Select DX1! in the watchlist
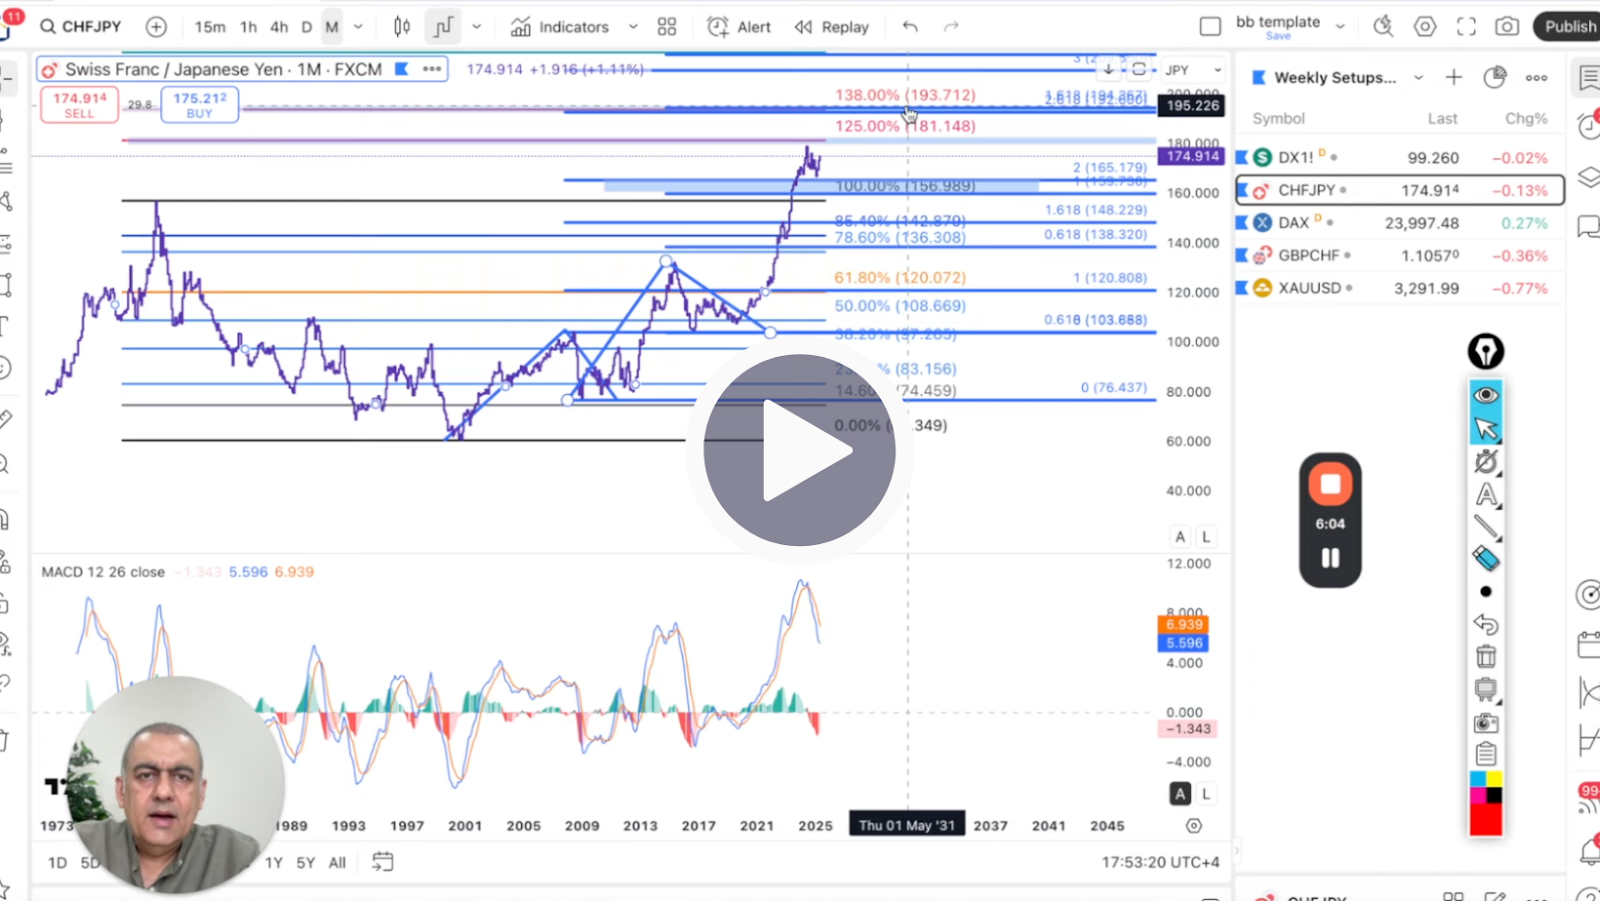1600x901 pixels. click(1400, 158)
